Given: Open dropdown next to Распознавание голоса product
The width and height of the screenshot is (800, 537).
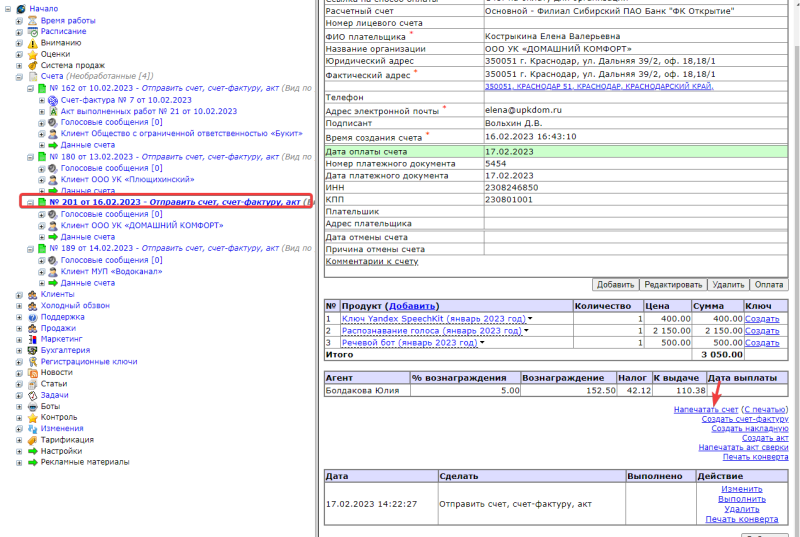Looking at the screenshot, I should [526, 331].
